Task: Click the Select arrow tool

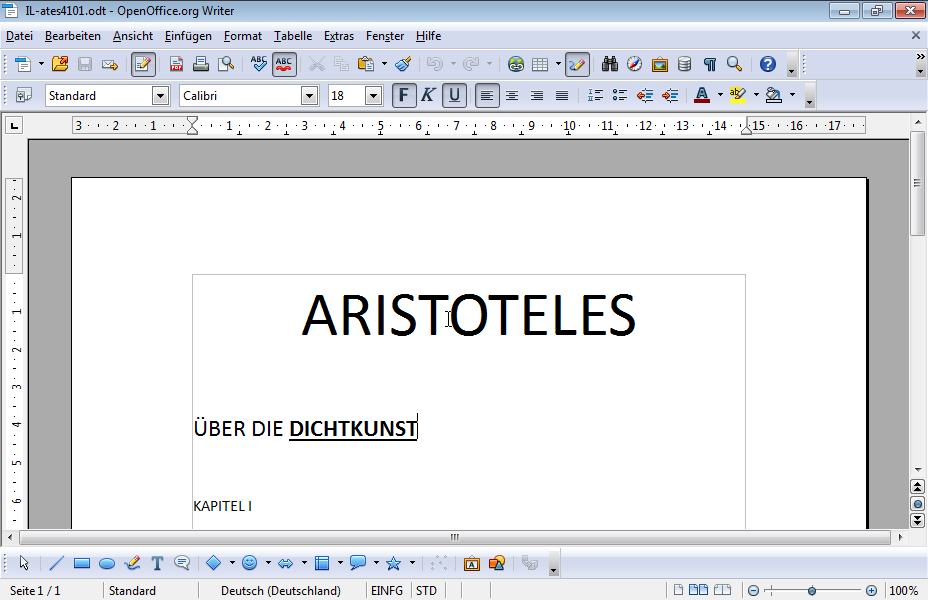Action: tap(24, 563)
